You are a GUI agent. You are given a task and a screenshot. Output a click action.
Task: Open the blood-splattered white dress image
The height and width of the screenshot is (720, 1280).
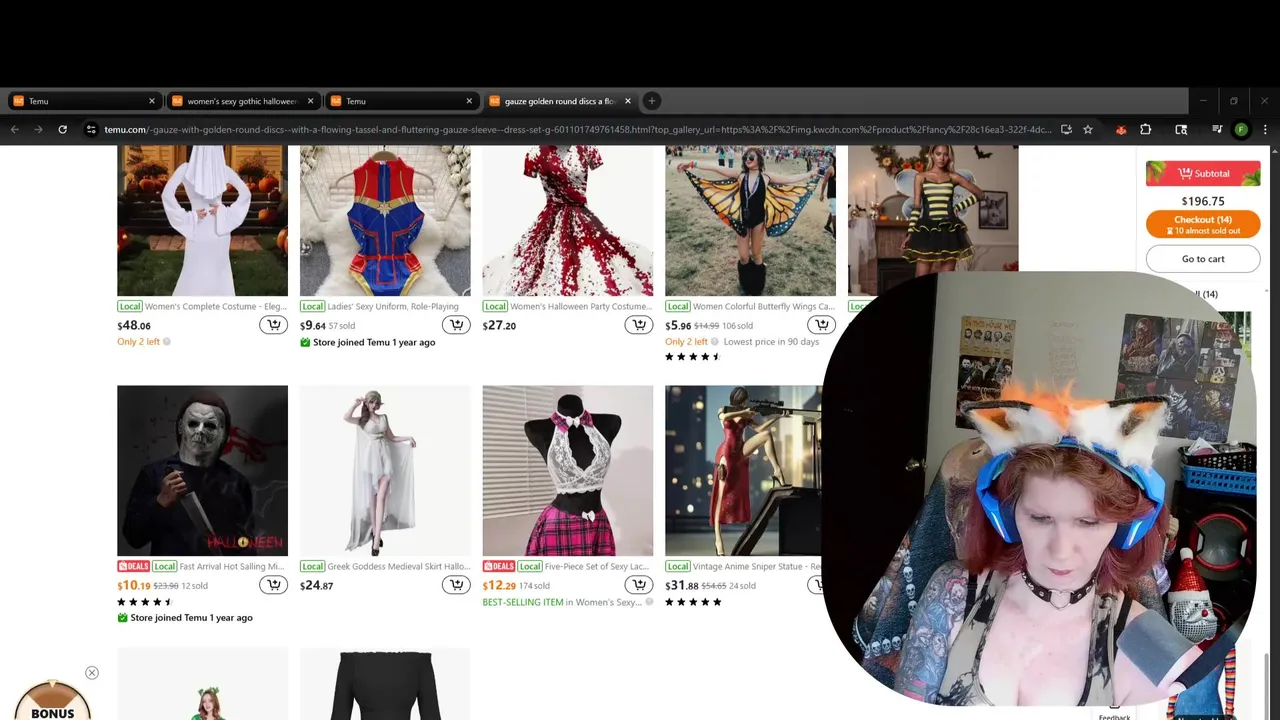[568, 220]
